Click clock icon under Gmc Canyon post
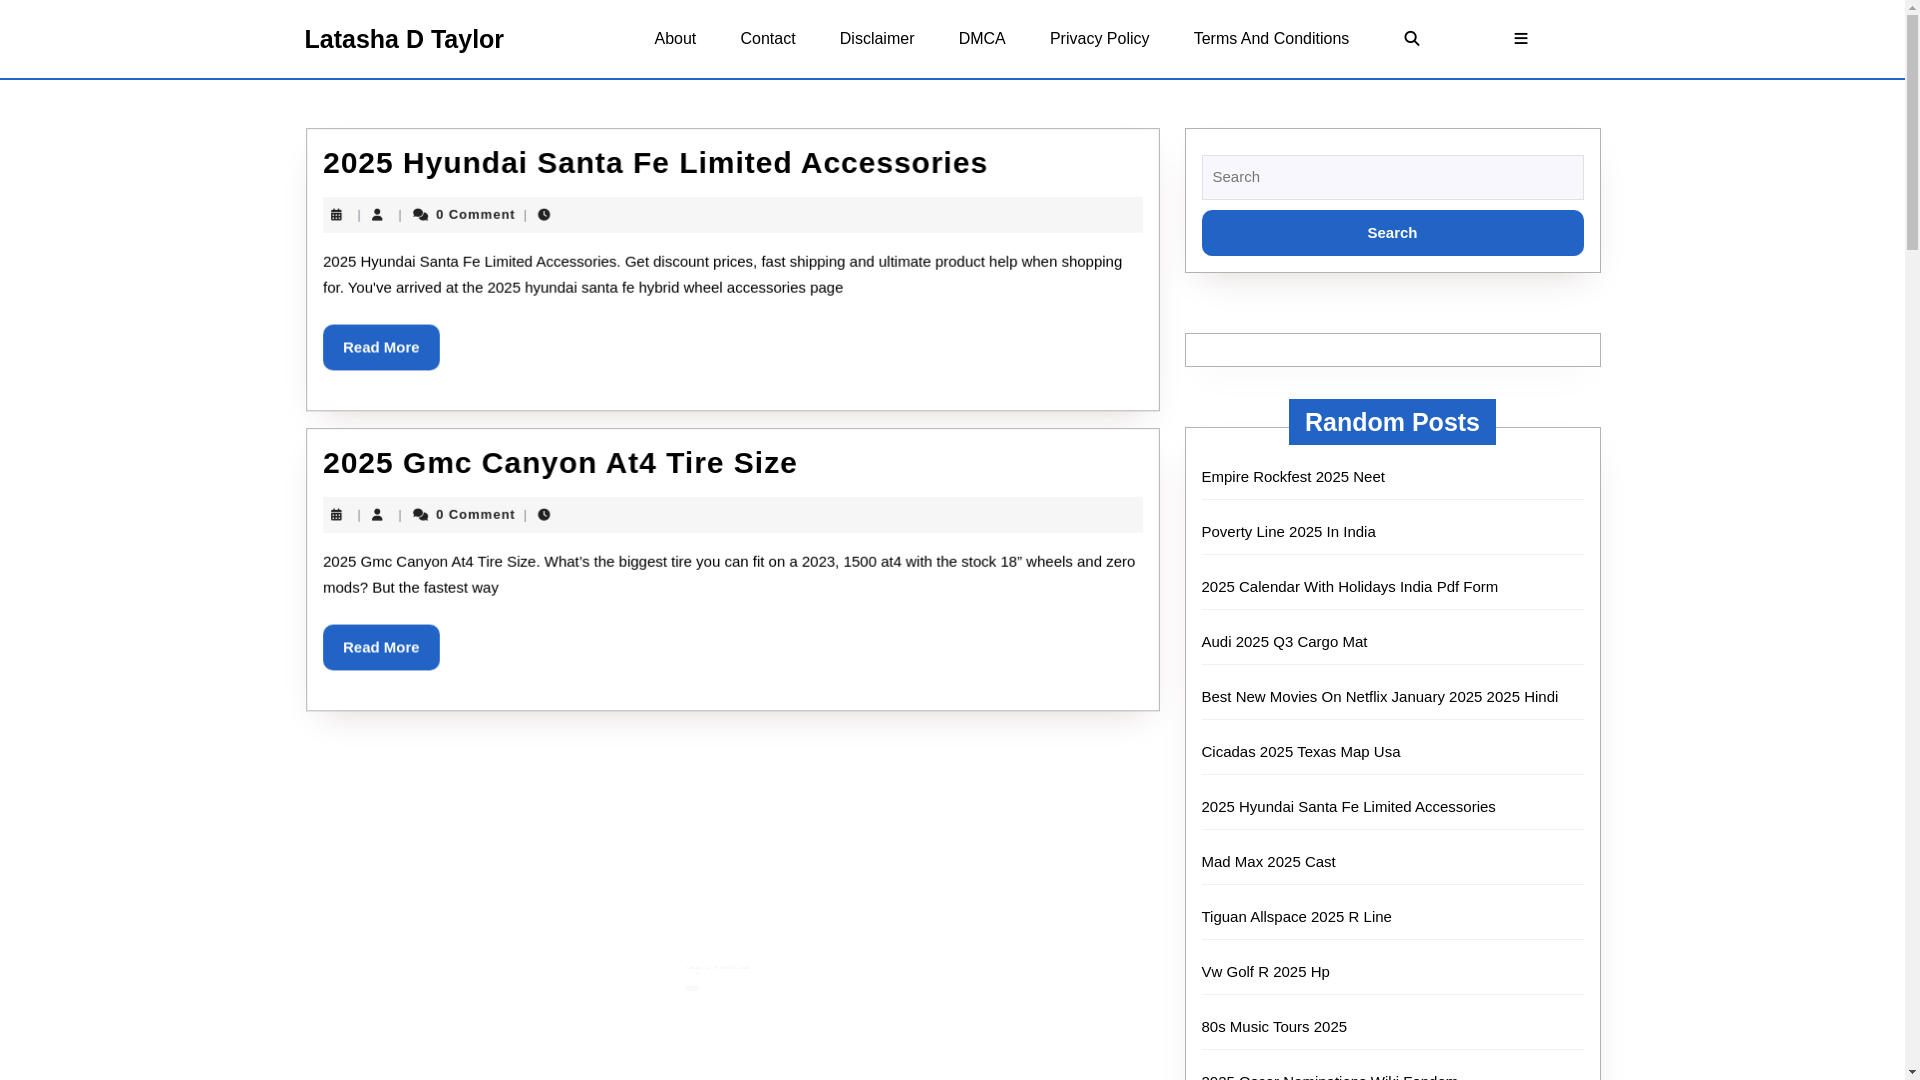Viewport: 1920px width, 1080px height. [544, 515]
